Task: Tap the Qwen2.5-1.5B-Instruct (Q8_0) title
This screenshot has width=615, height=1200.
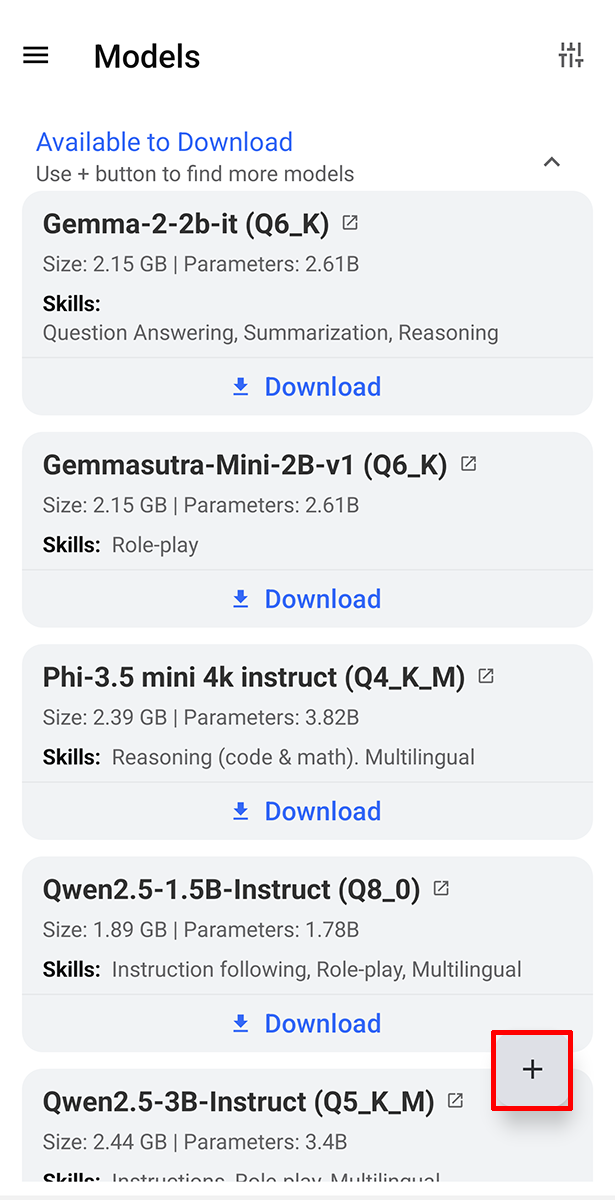Action: click(231, 889)
